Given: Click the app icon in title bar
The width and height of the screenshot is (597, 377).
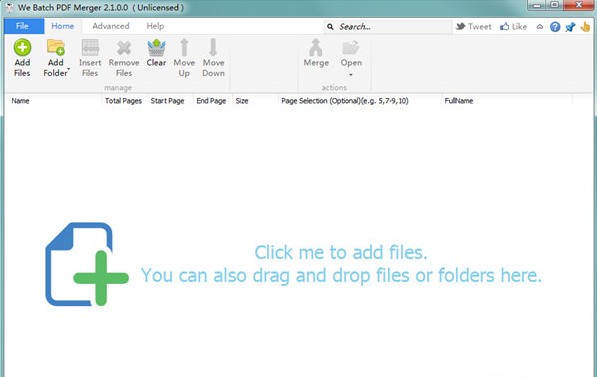Looking at the screenshot, I should click(10, 8).
